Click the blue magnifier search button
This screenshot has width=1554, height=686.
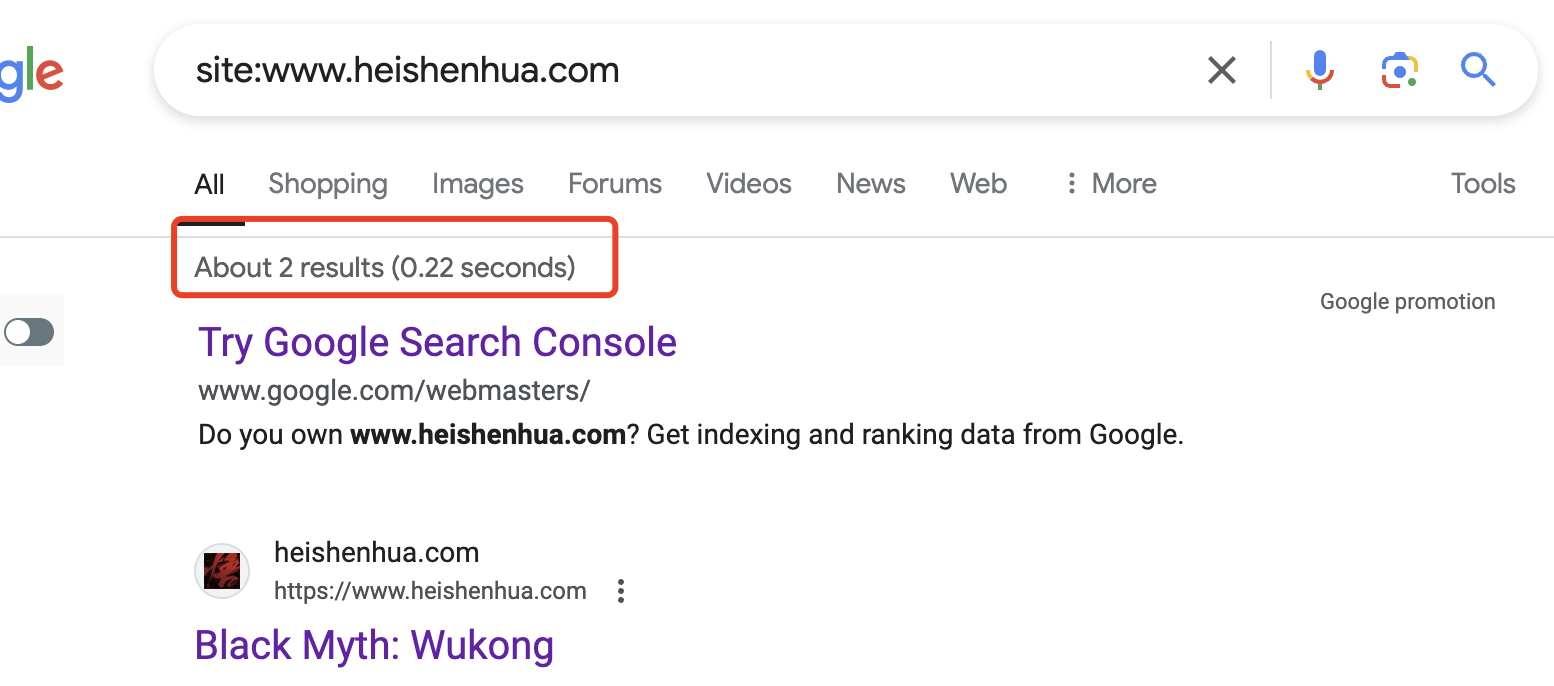1477,70
